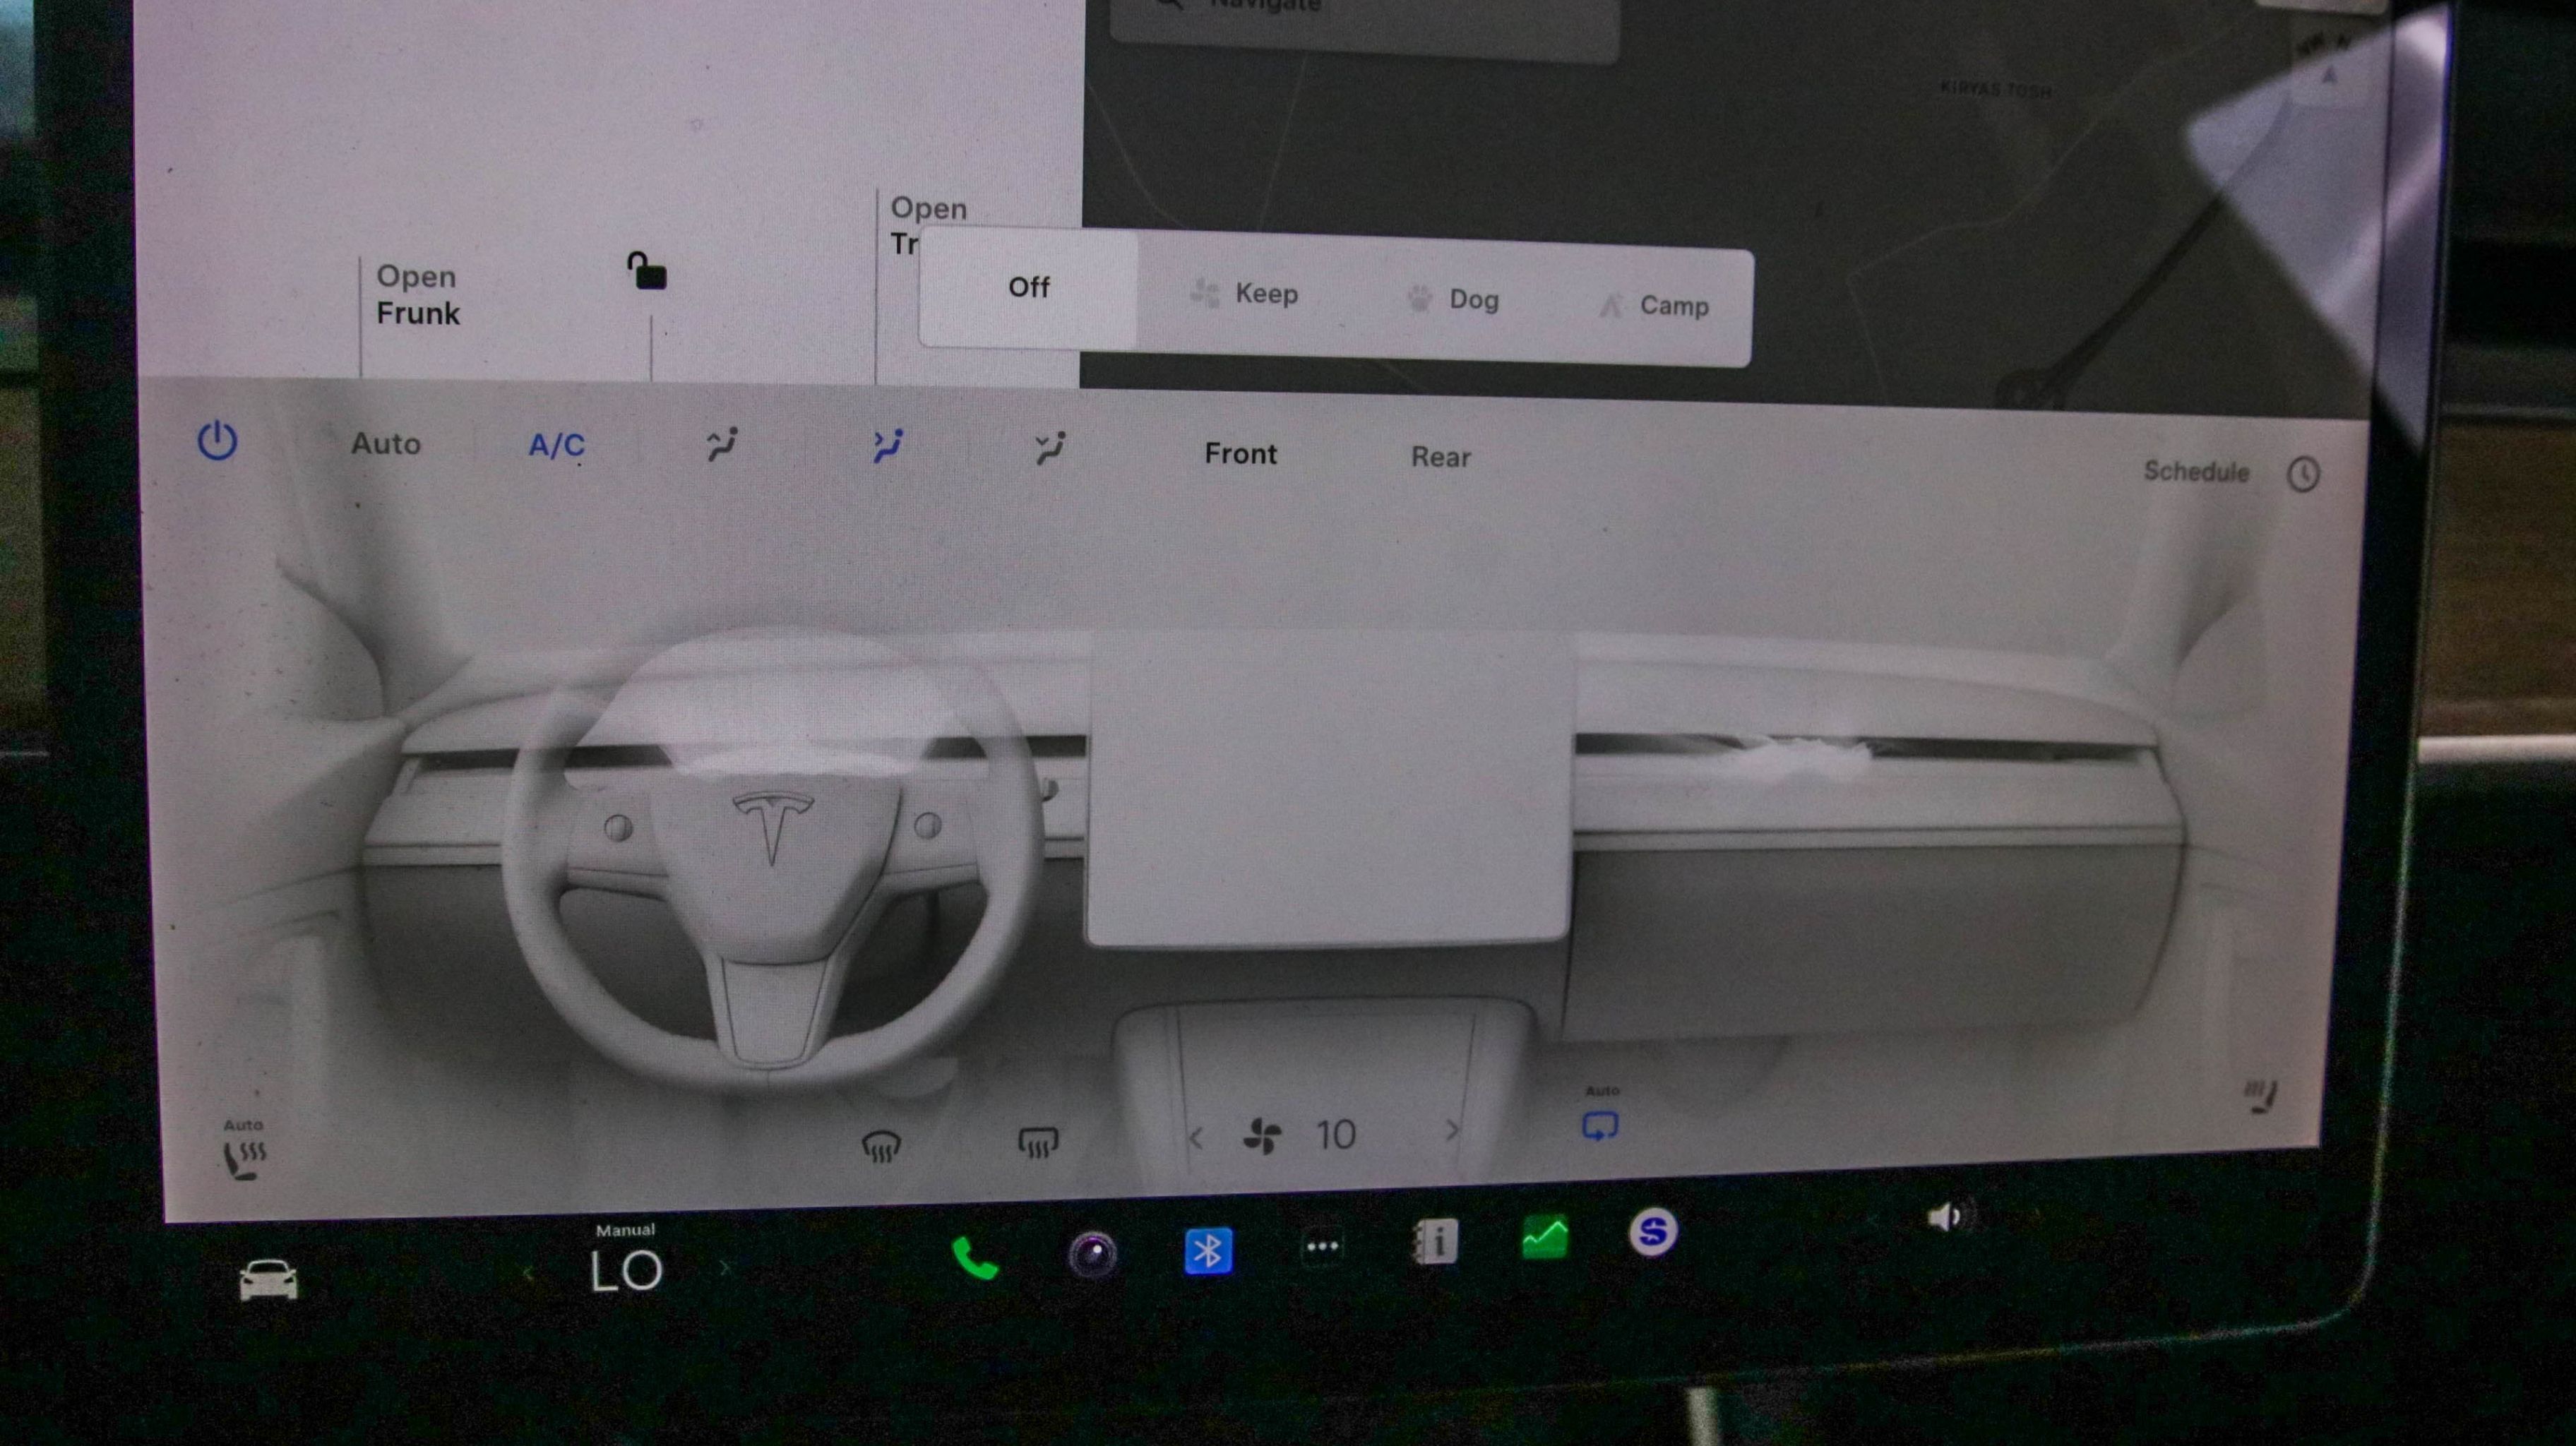Image resolution: width=2576 pixels, height=1446 pixels.
Task: Open the Camera app
Action: coord(1092,1253)
